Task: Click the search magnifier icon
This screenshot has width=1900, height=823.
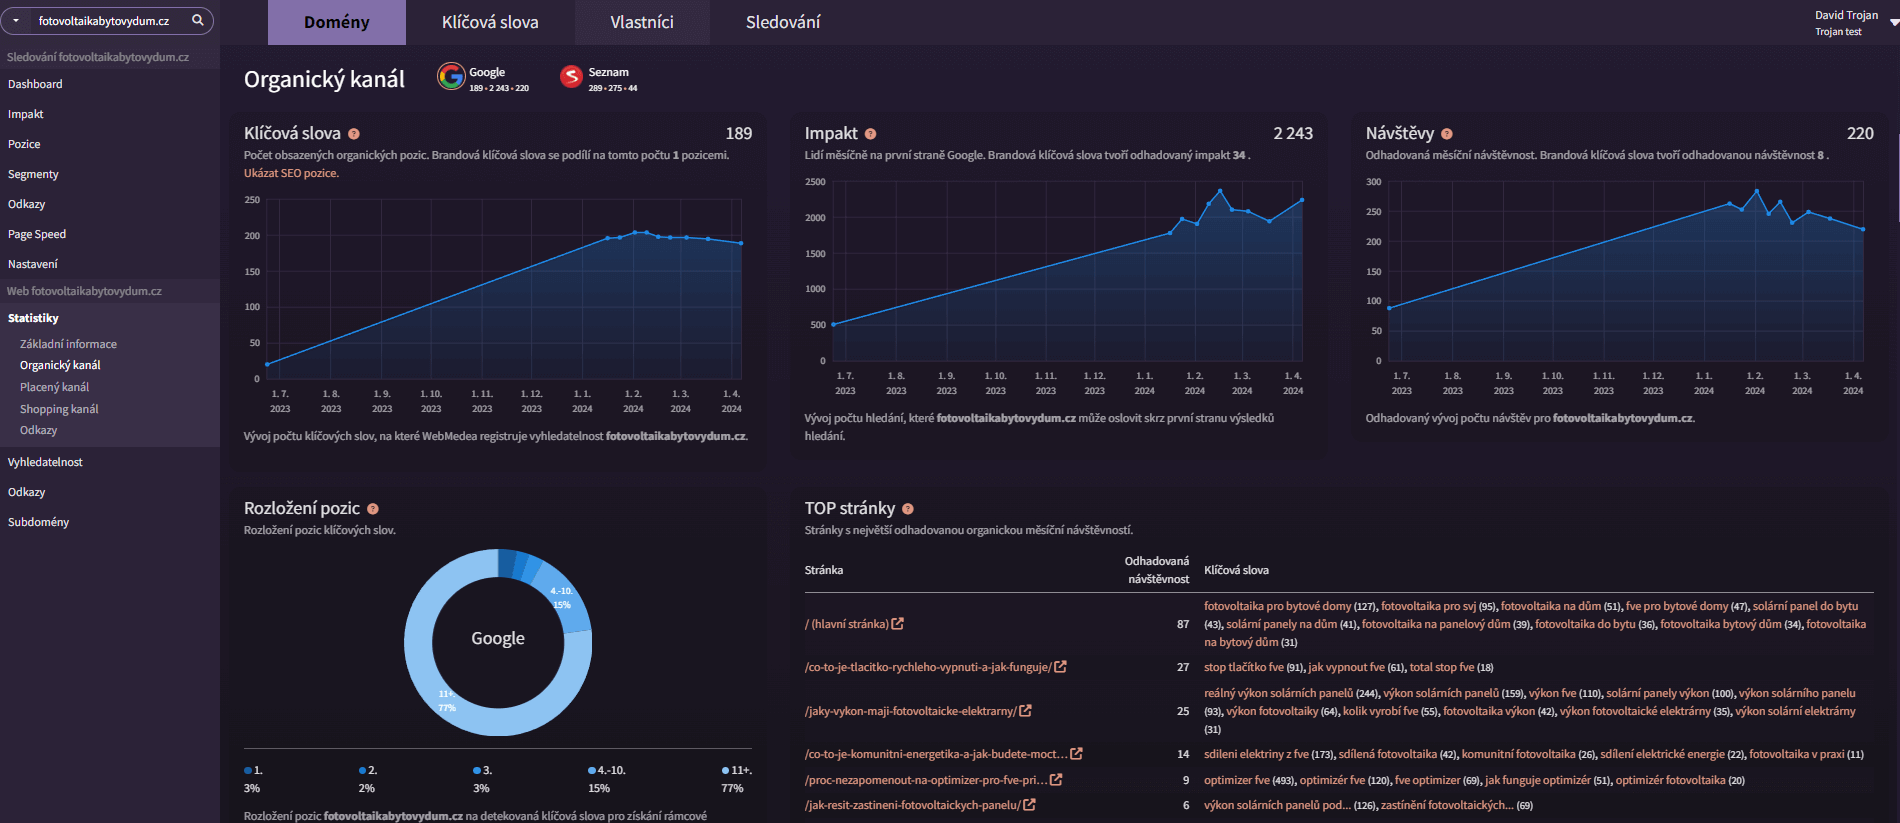Action: click(x=198, y=20)
